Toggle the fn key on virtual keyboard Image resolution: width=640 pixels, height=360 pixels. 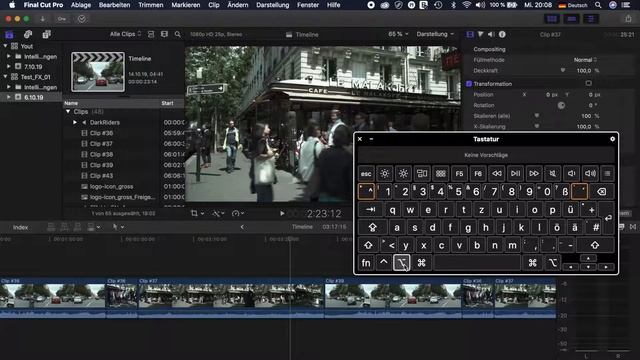point(366,263)
